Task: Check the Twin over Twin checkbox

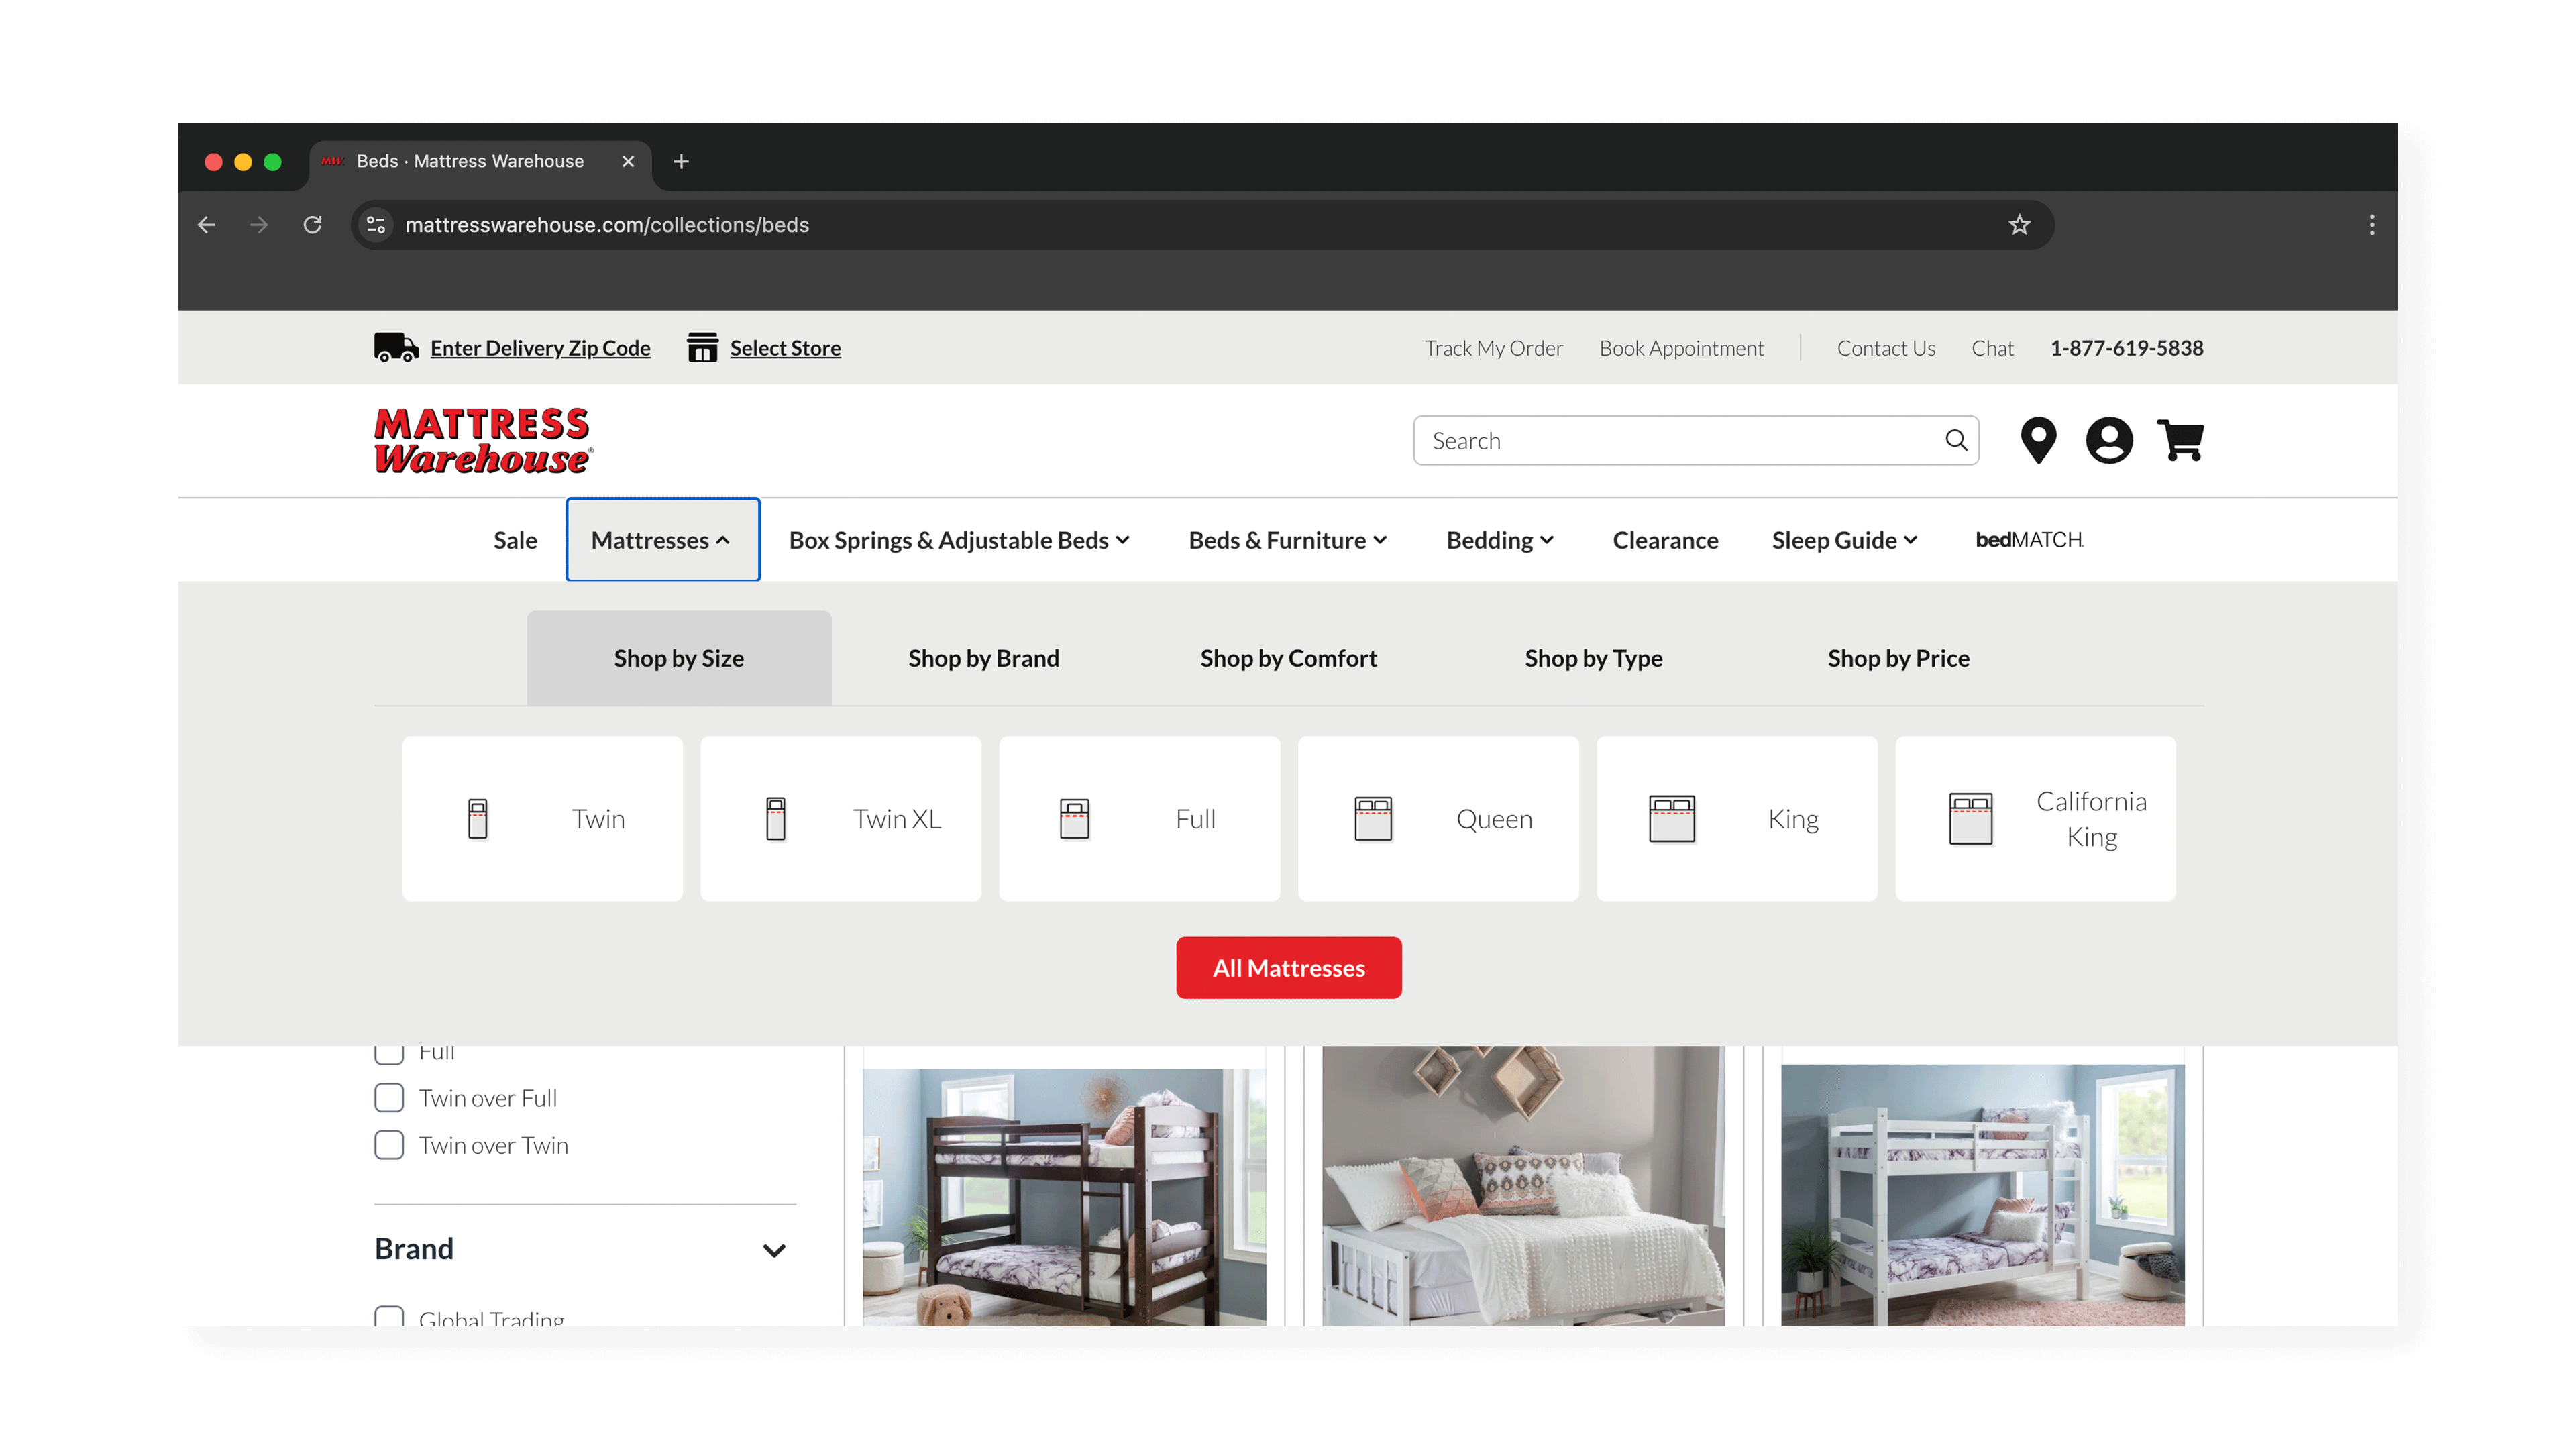Action: coord(389,1144)
